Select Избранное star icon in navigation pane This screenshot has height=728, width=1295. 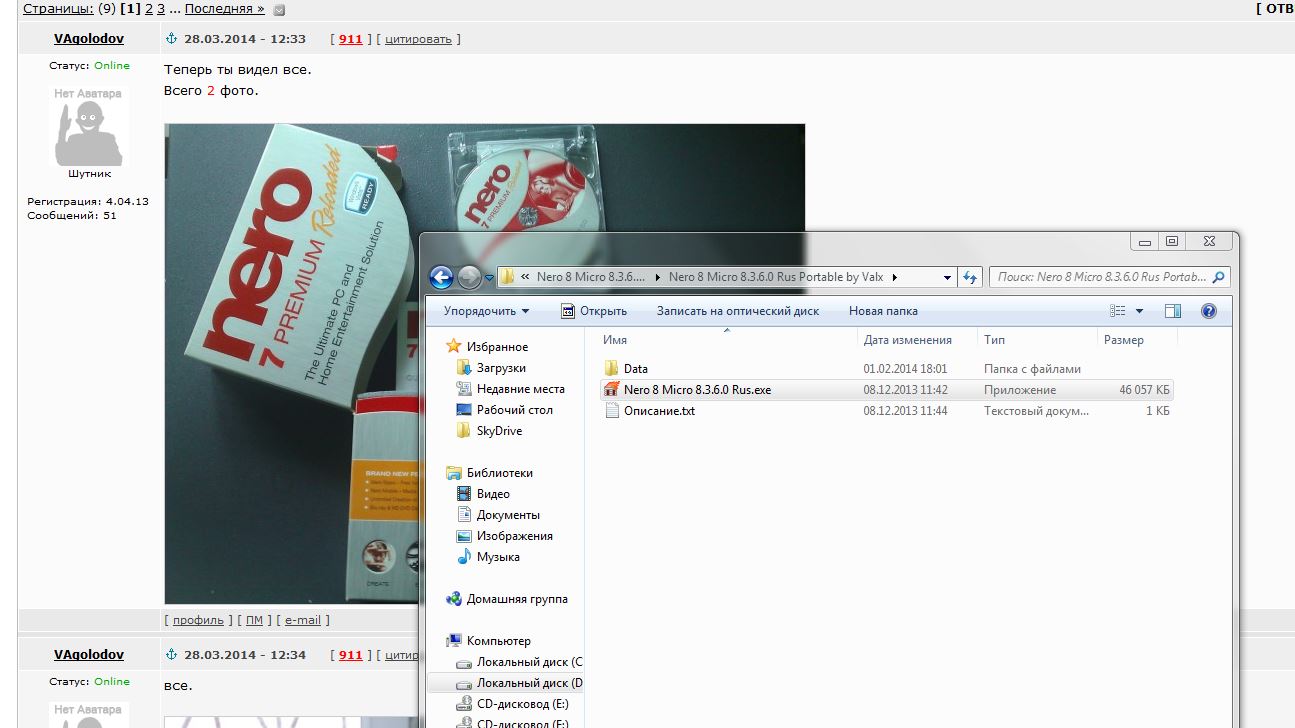455,347
